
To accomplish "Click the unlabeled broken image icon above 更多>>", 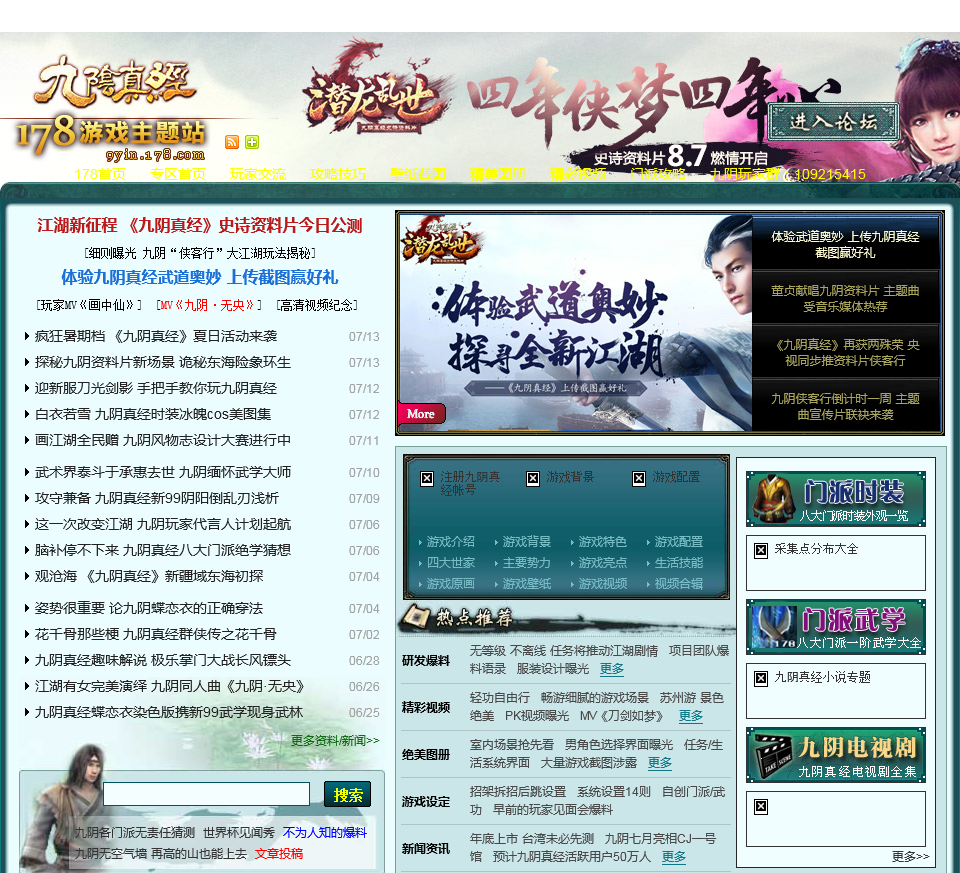I will (x=760, y=806).
